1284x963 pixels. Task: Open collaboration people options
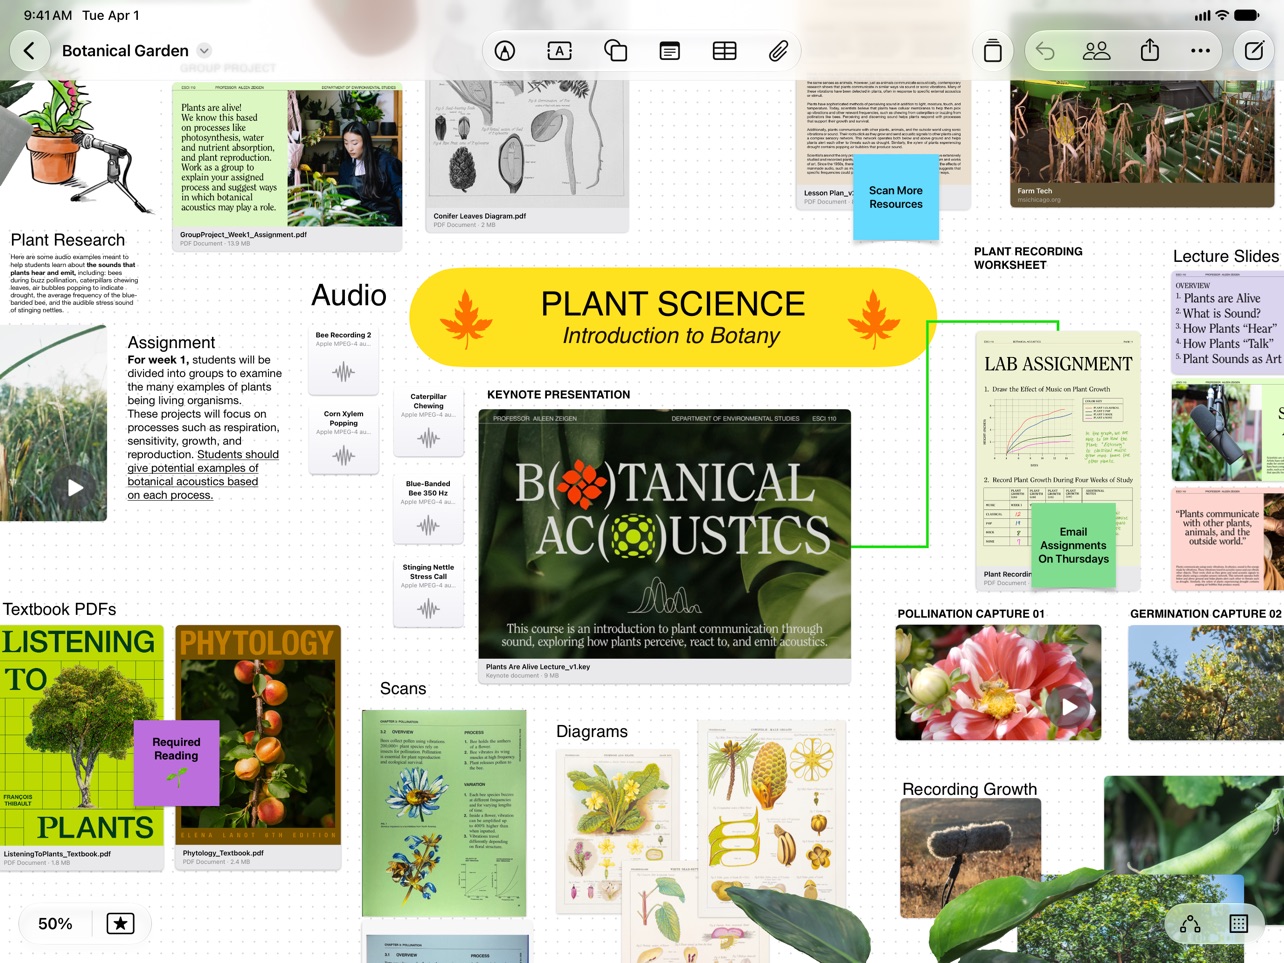tap(1097, 51)
